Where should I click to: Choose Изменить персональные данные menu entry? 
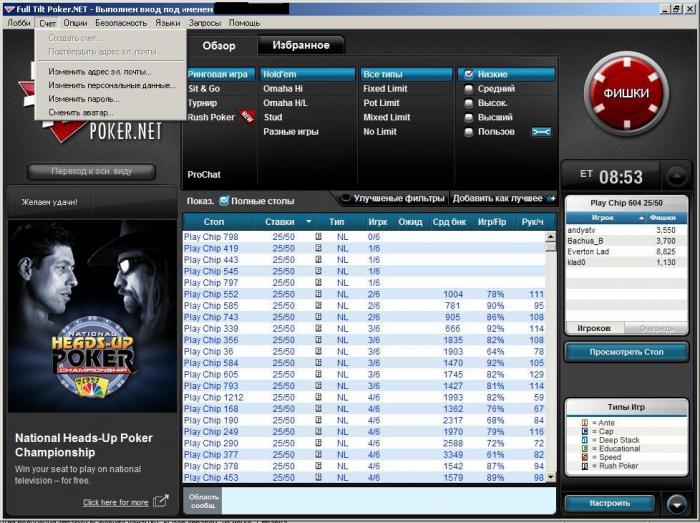[110, 85]
